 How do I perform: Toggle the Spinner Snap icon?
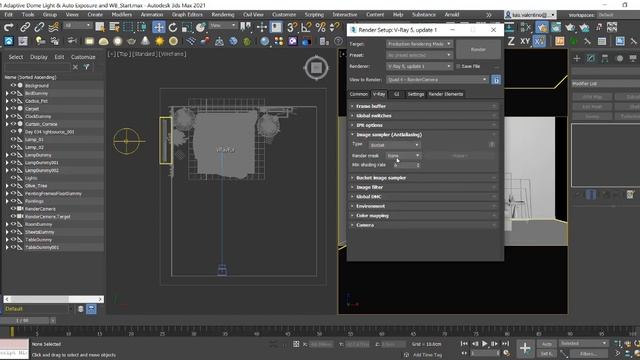coord(334,27)
